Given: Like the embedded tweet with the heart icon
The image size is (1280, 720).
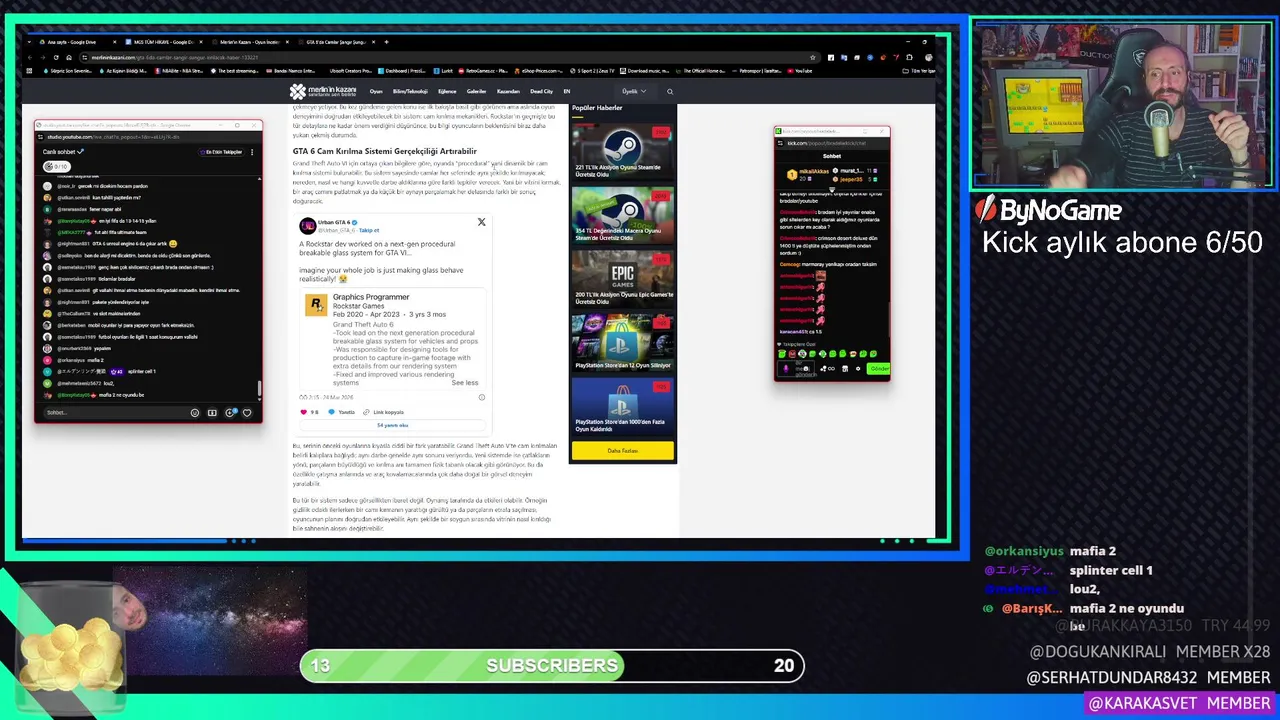Looking at the screenshot, I should tap(304, 412).
